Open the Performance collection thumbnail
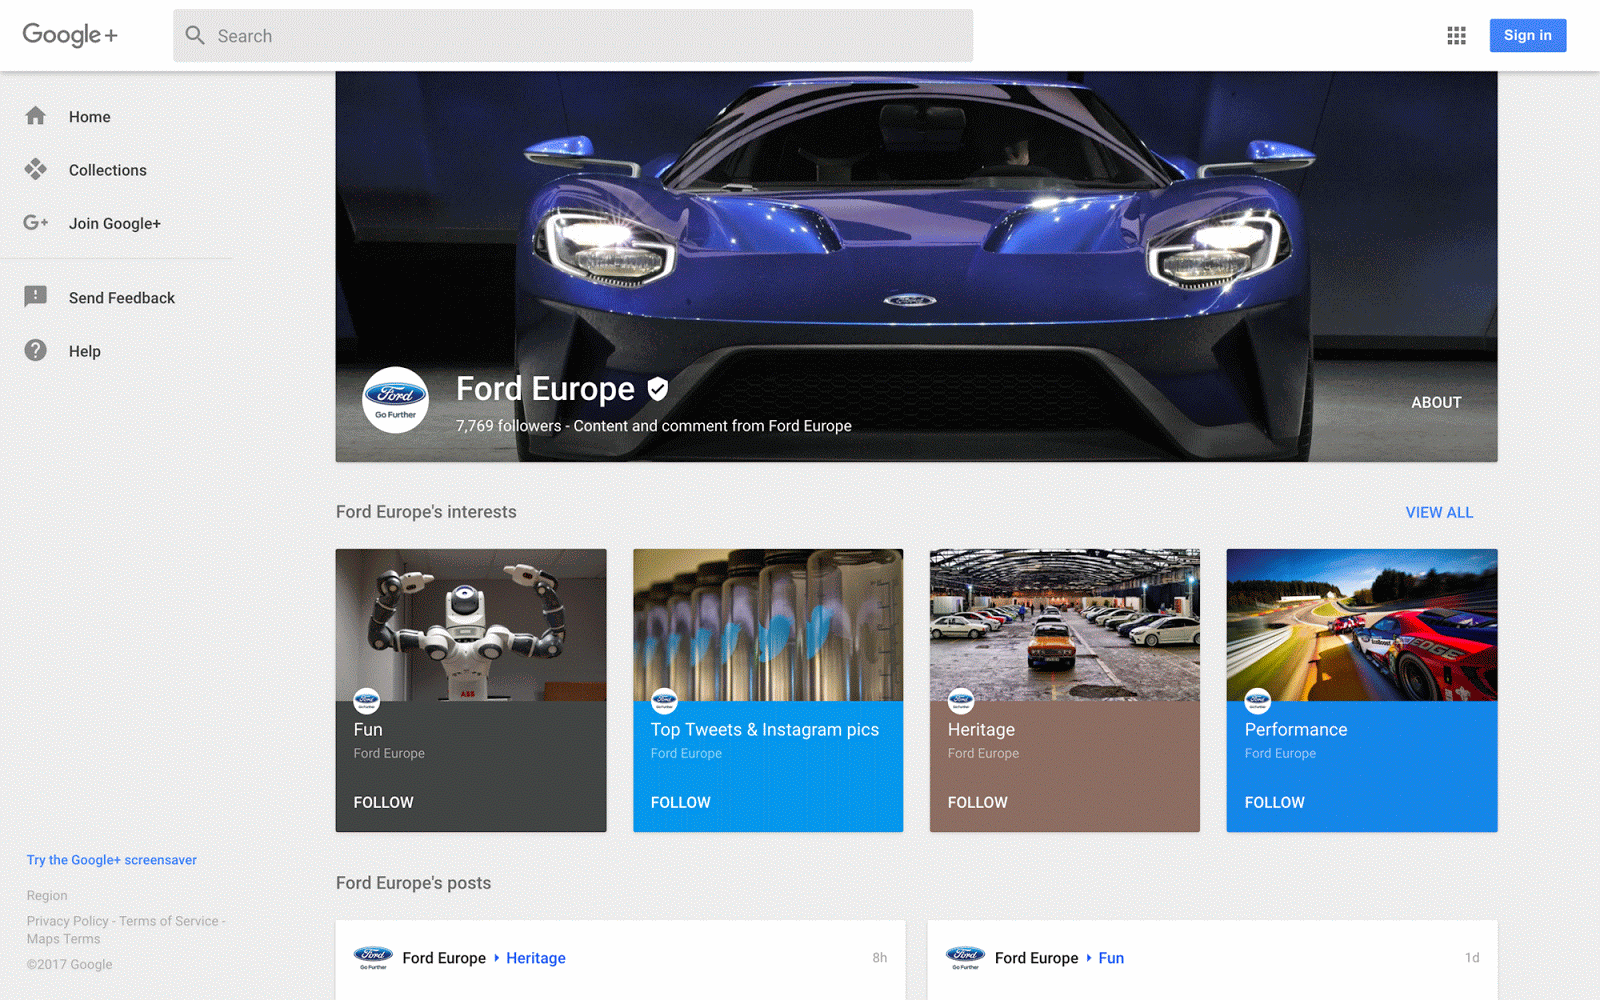This screenshot has height=1000, width=1600. pyautogui.click(x=1362, y=624)
